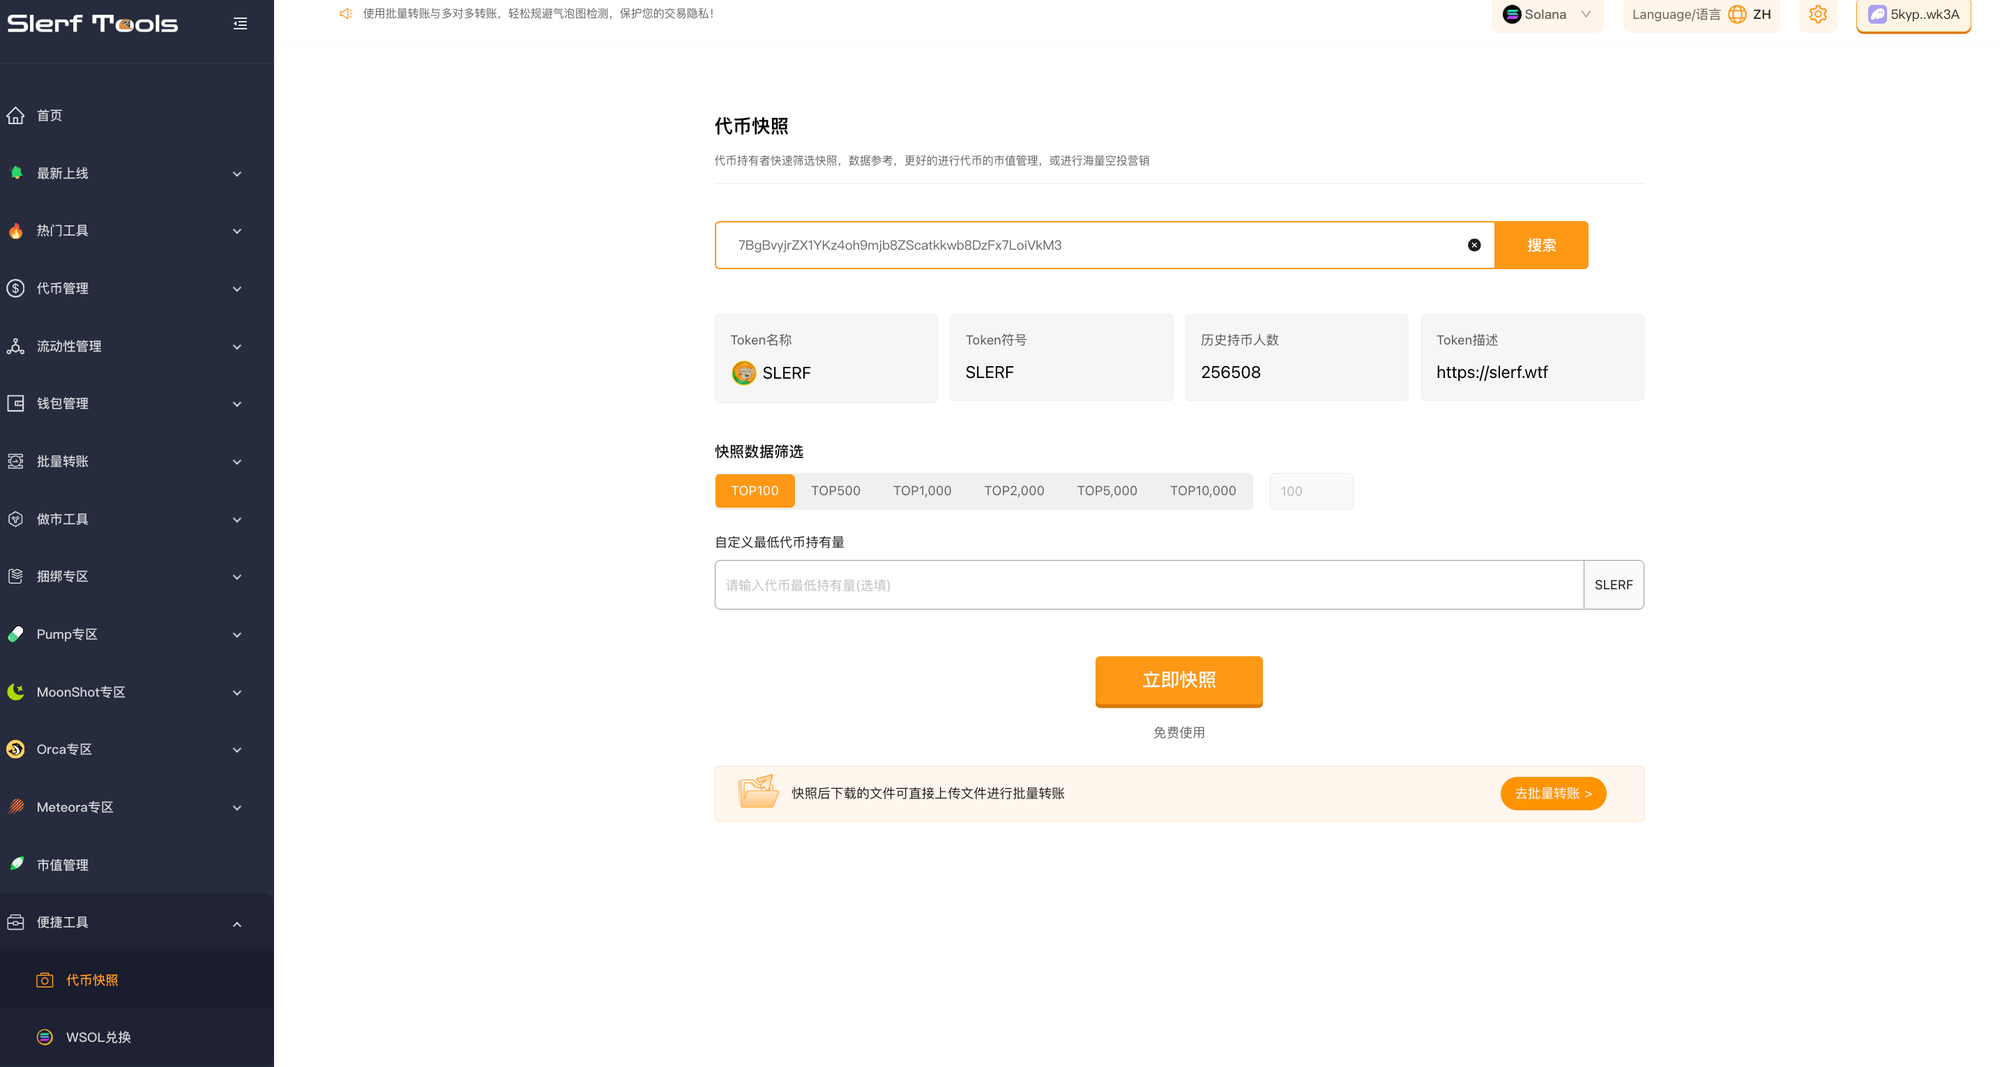
Task: Click the moon icon for MoonShot专区
Action: tap(16, 692)
